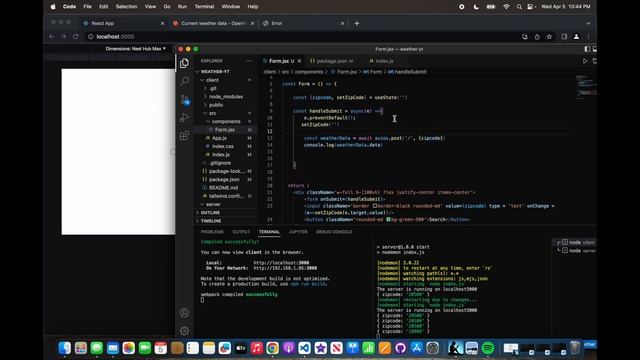This screenshot has height=360, width=640.
Task: Go back in the Chrome browser
Action: tap(51, 36)
